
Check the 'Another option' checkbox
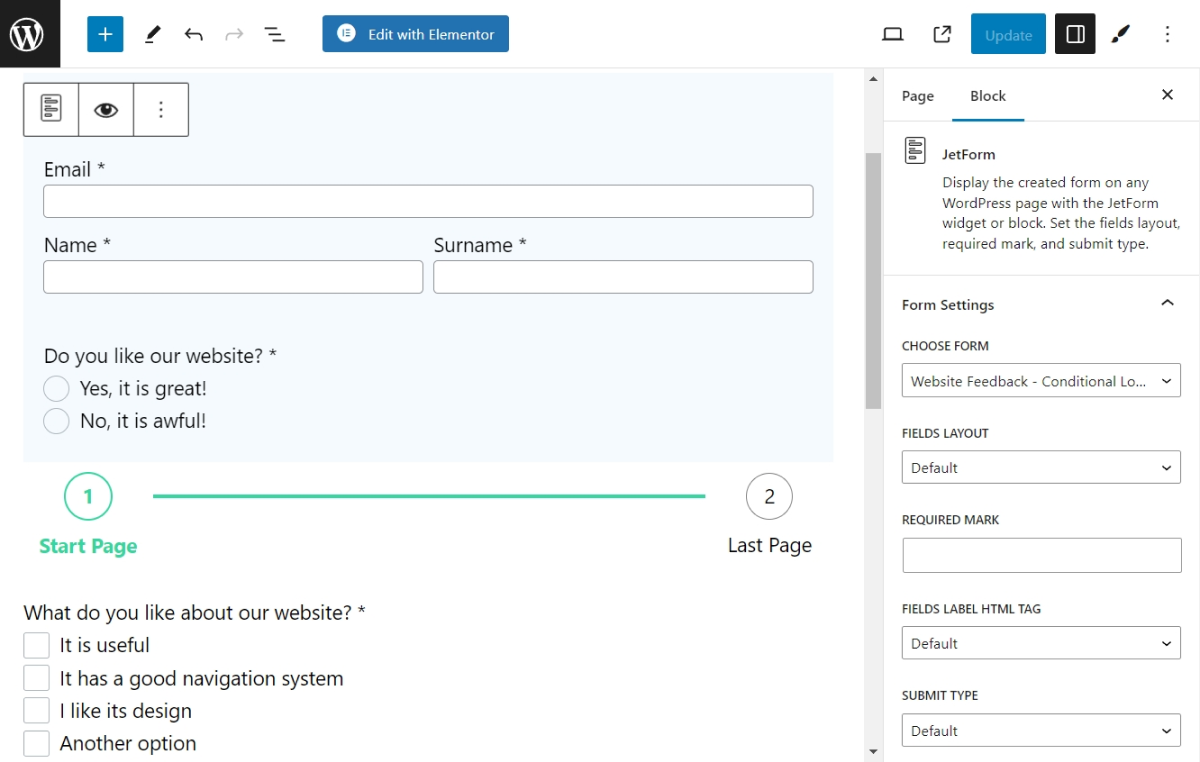pos(36,743)
